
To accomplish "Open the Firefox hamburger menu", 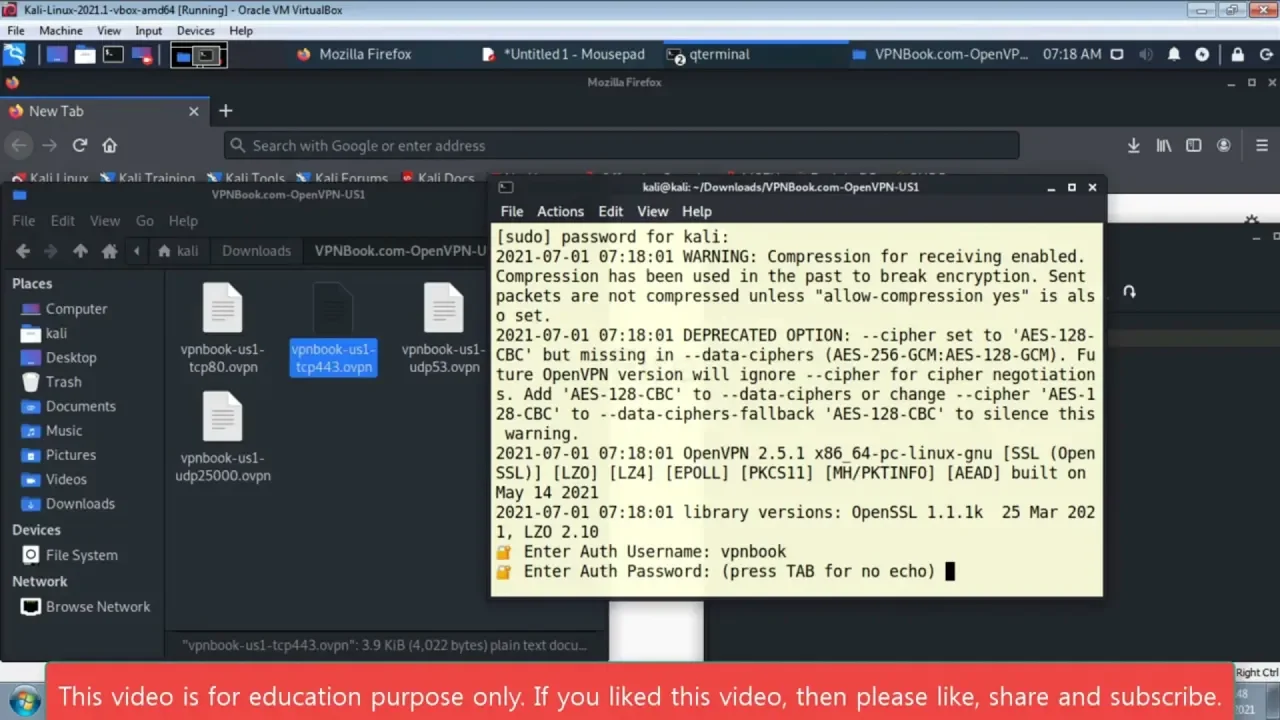I will pyautogui.click(x=1262, y=146).
